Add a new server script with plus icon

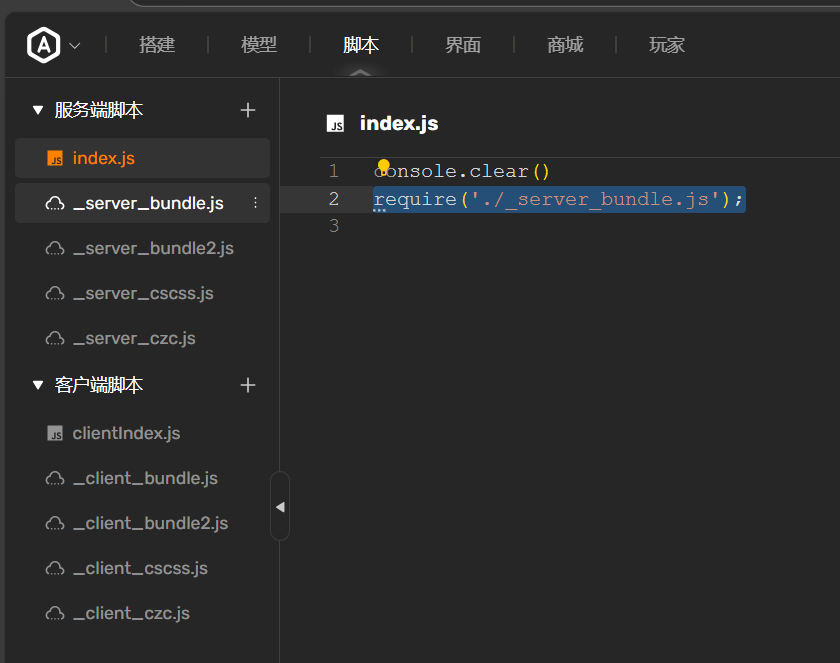248,110
